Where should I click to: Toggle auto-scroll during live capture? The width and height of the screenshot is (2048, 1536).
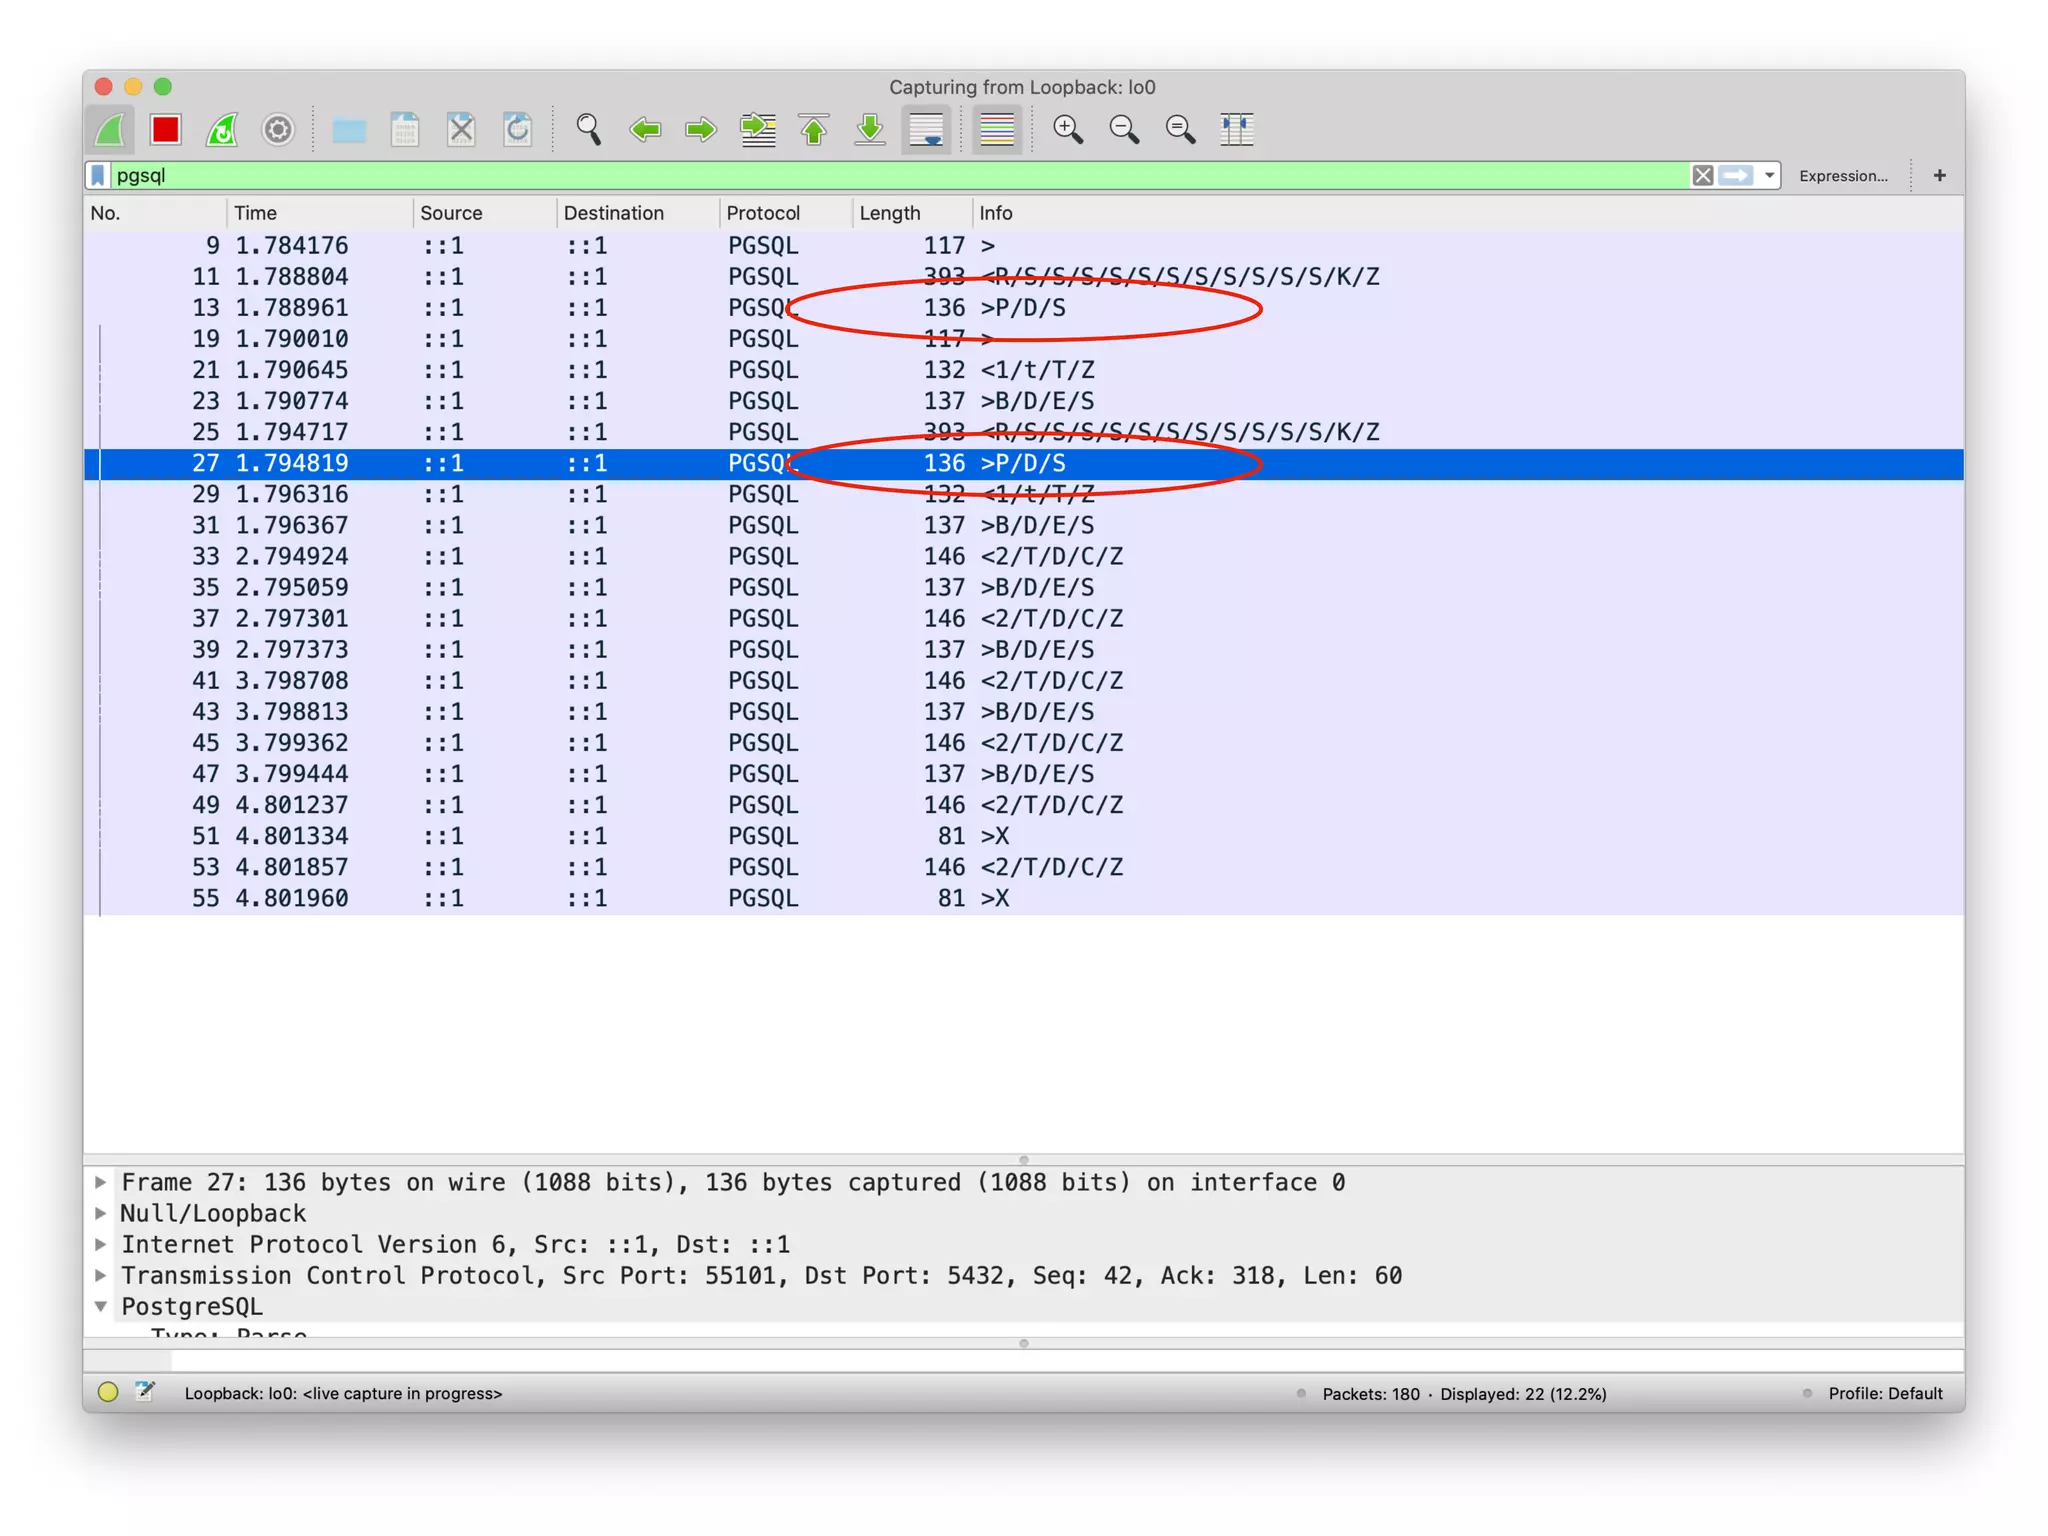click(x=926, y=129)
